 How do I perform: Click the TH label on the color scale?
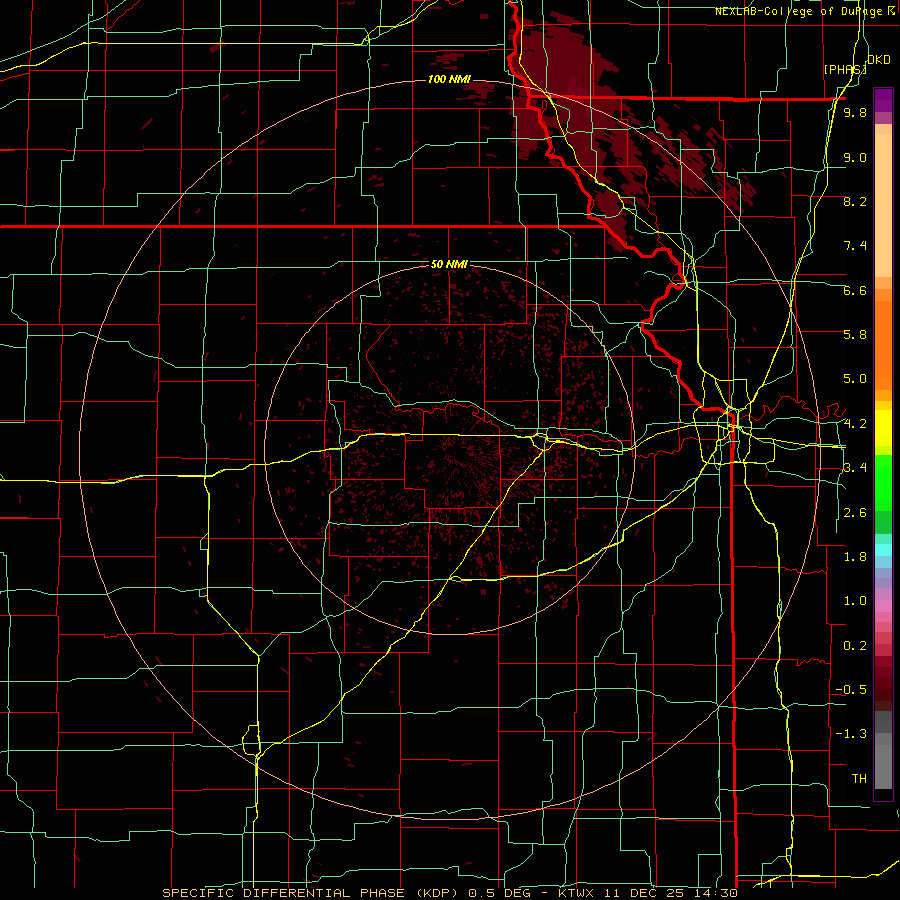[x=859, y=779]
